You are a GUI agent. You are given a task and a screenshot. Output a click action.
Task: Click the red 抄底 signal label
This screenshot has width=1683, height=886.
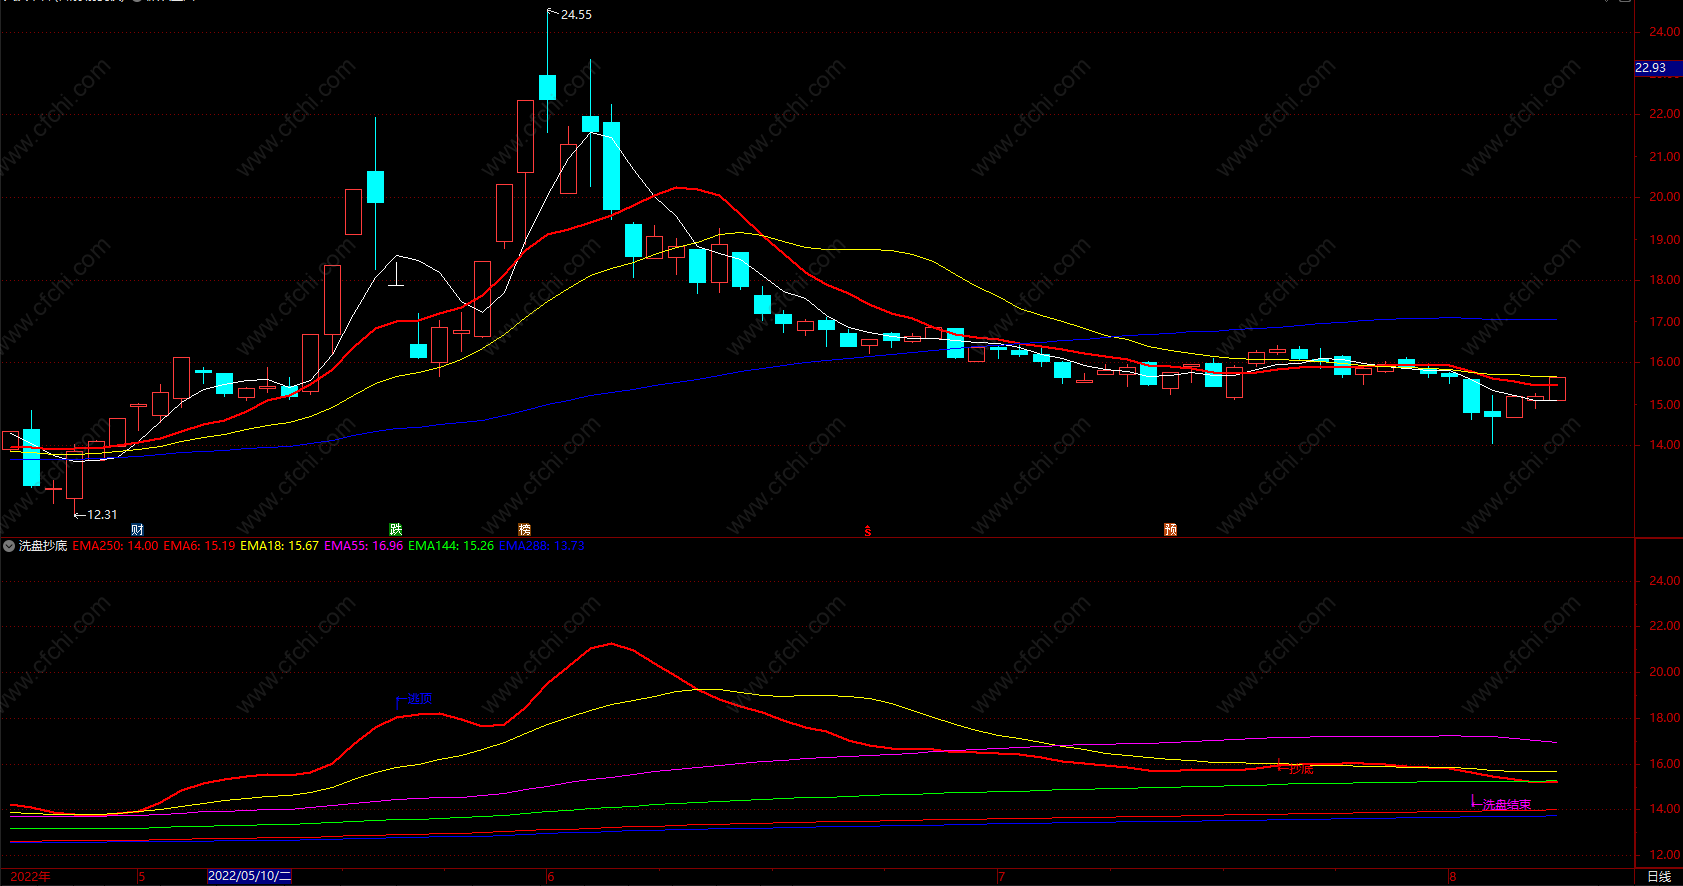tap(1301, 769)
